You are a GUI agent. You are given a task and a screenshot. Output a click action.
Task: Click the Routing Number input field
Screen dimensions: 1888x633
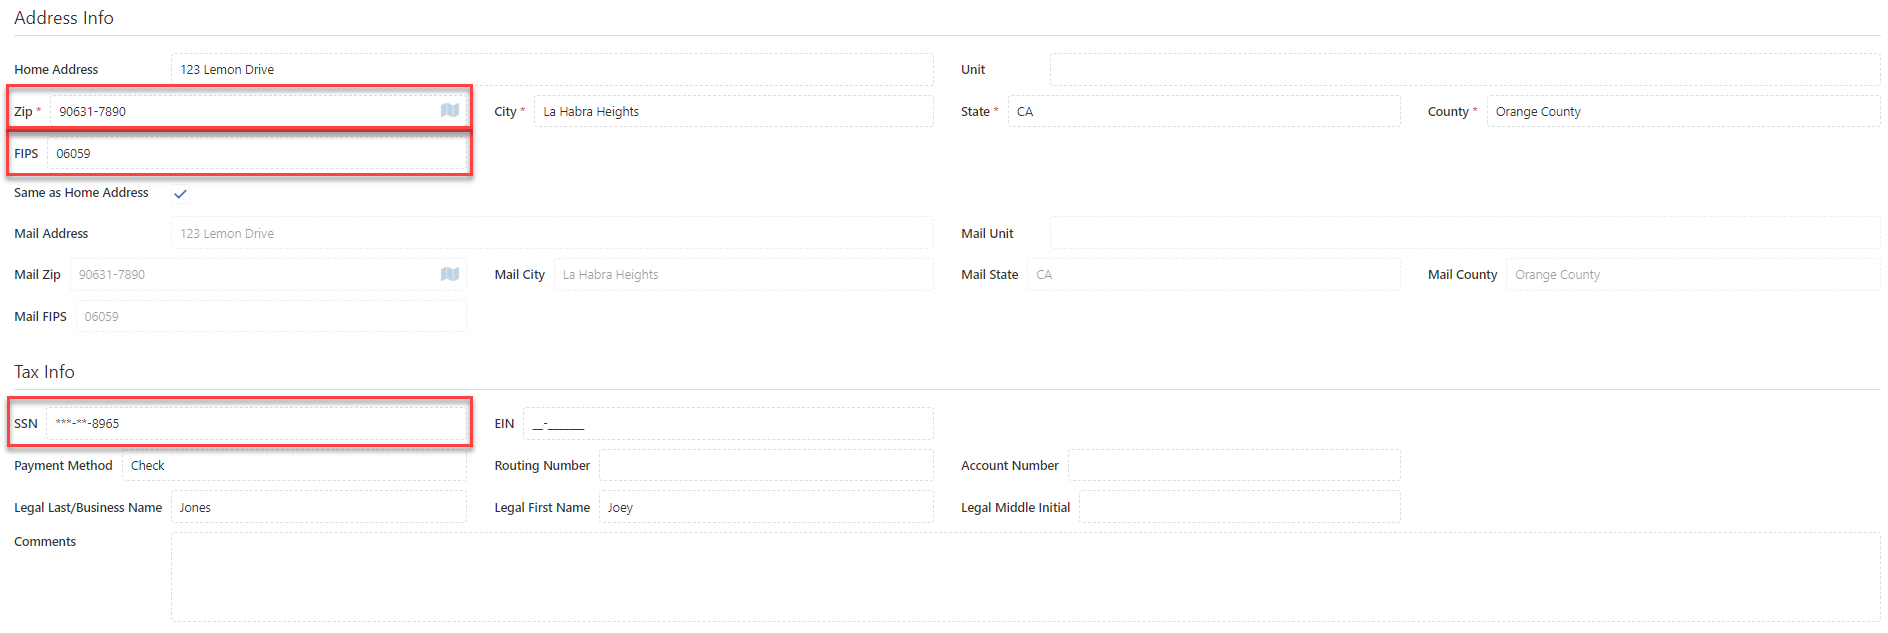766,465
